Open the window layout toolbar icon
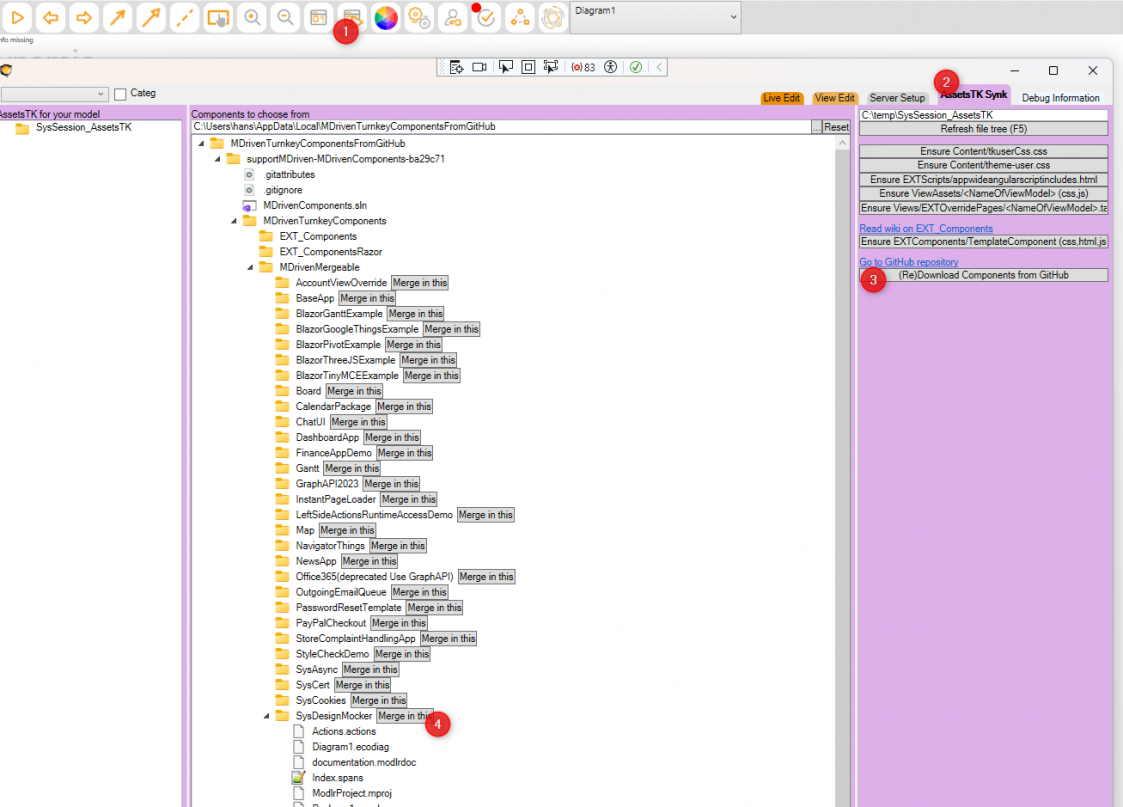The width and height of the screenshot is (1123, 807). 319,17
